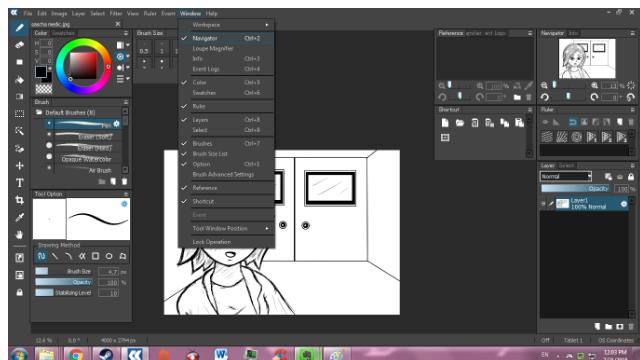Select the Pen tool in the left toolbar

point(19,28)
